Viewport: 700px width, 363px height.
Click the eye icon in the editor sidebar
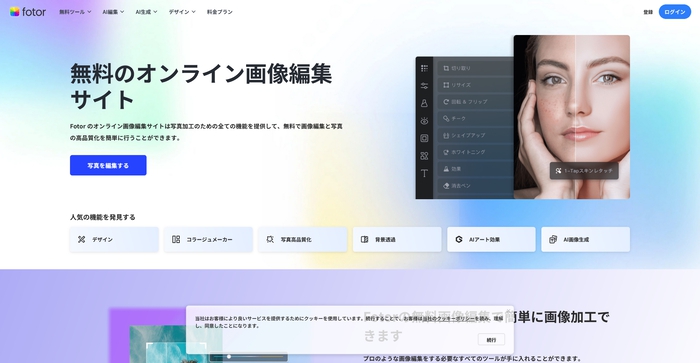point(424,121)
